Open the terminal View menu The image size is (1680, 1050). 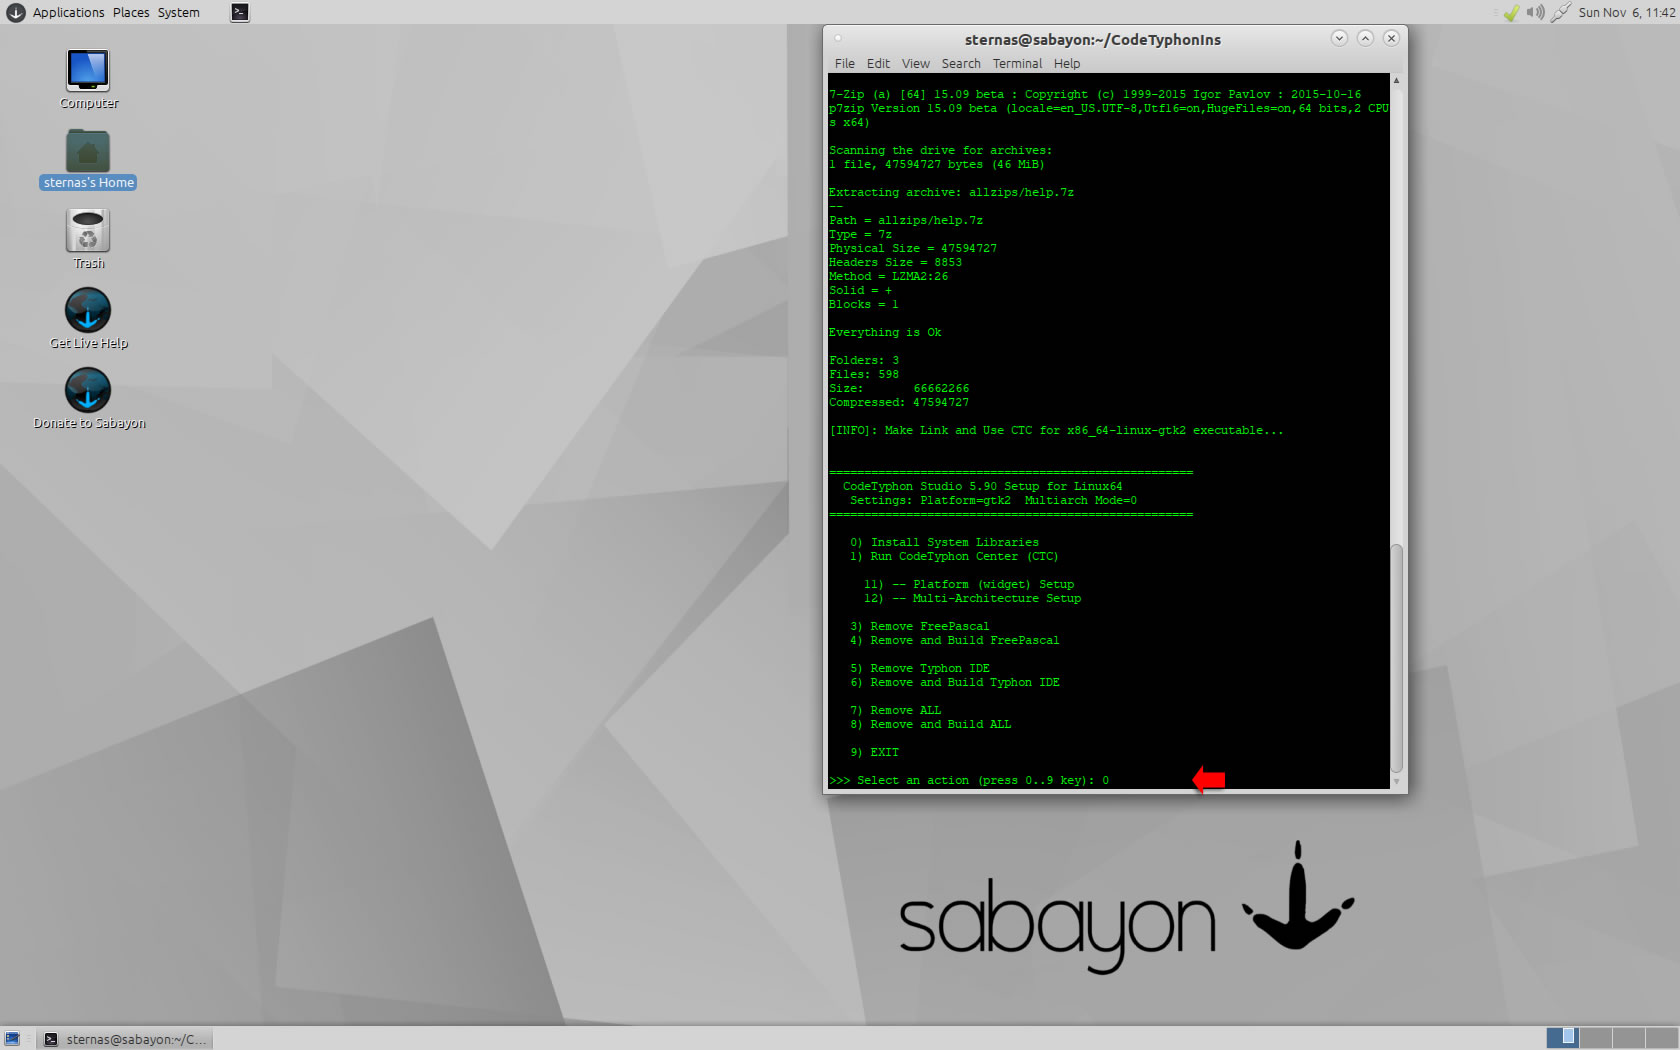[x=915, y=63]
